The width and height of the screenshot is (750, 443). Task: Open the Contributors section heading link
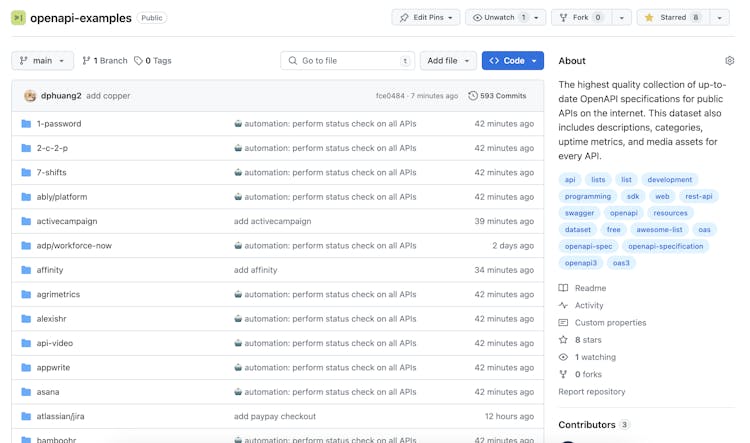pyautogui.click(x=587, y=424)
